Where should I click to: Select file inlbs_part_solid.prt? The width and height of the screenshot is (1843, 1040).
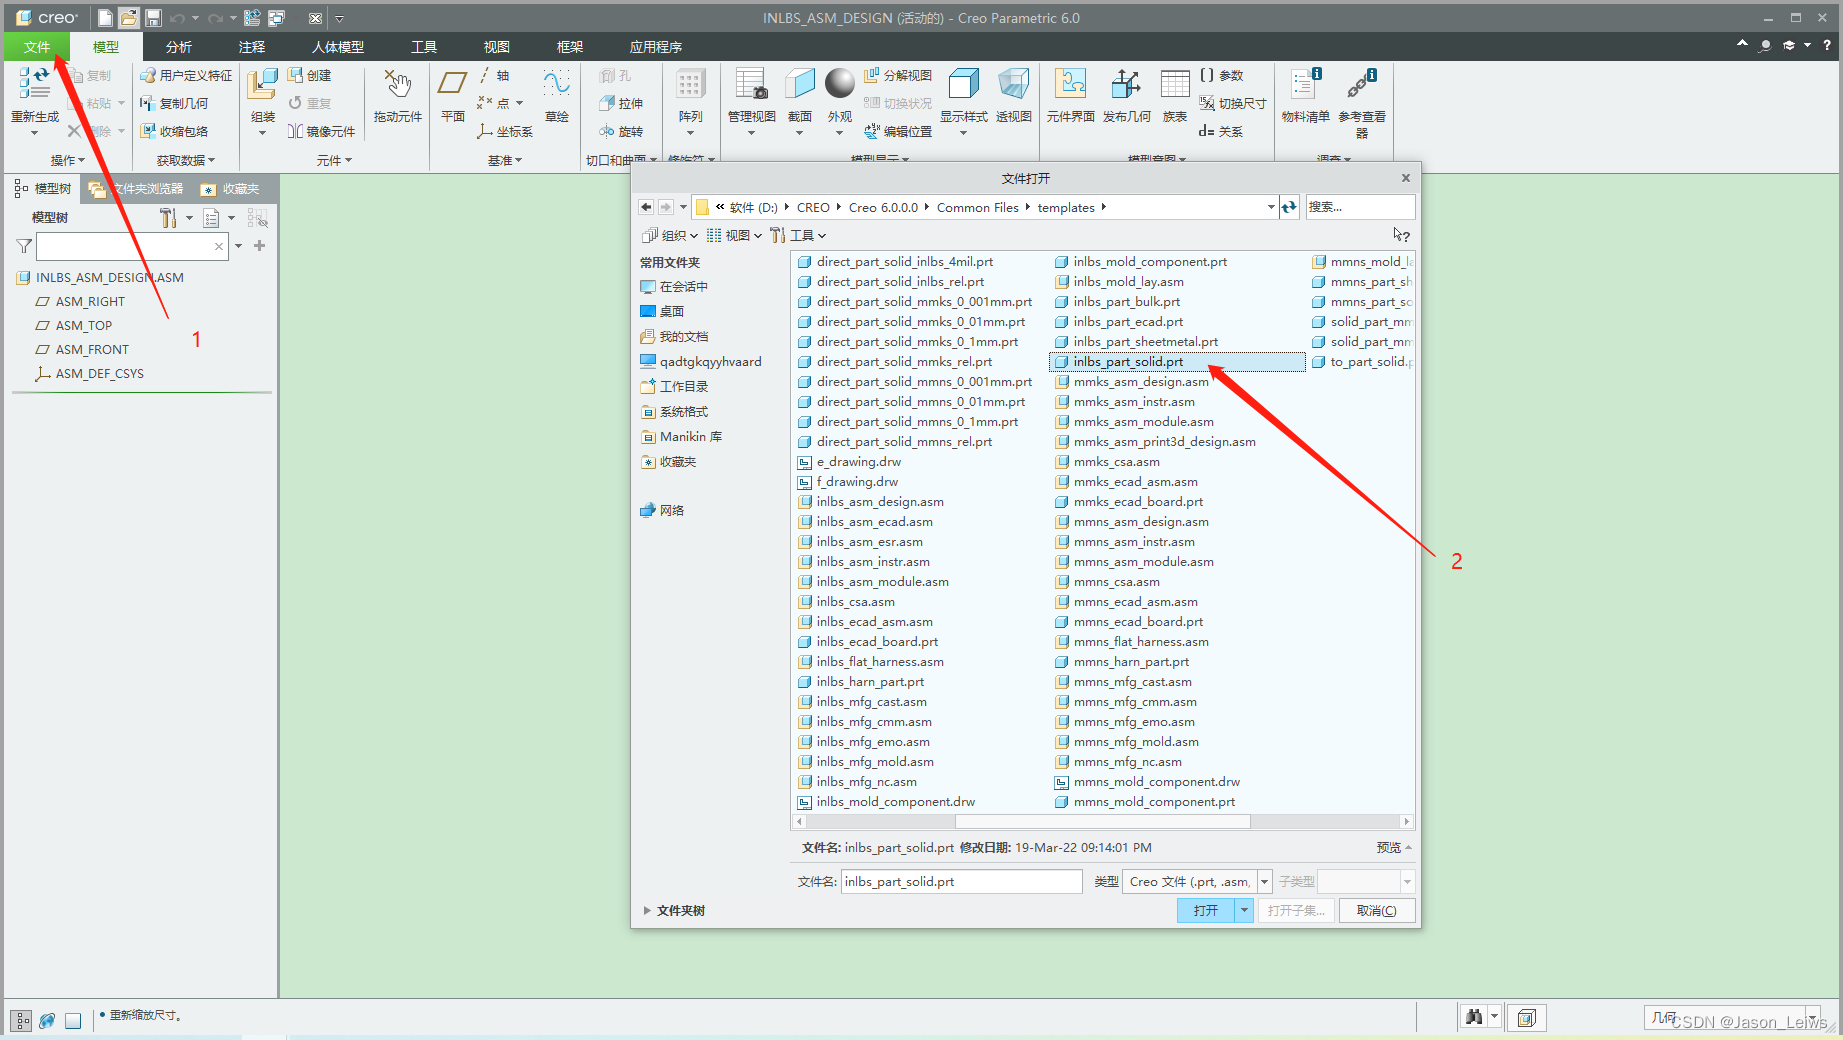coord(1176,362)
